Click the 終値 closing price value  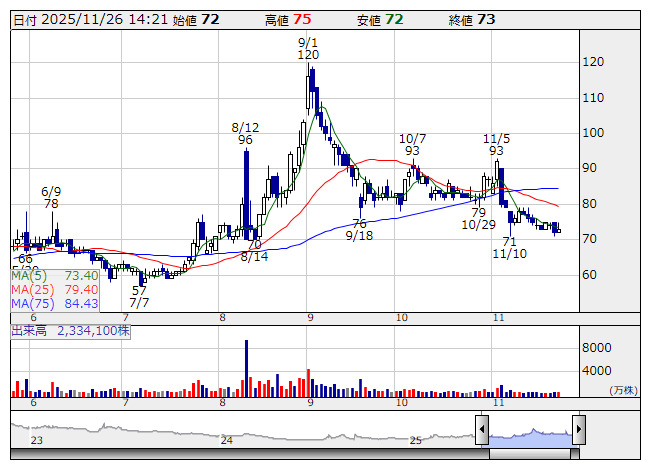tap(486, 19)
